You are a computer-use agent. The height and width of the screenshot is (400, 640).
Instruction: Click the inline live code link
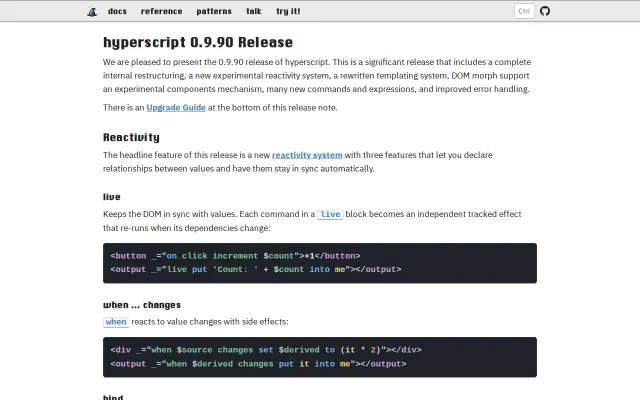point(330,214)
